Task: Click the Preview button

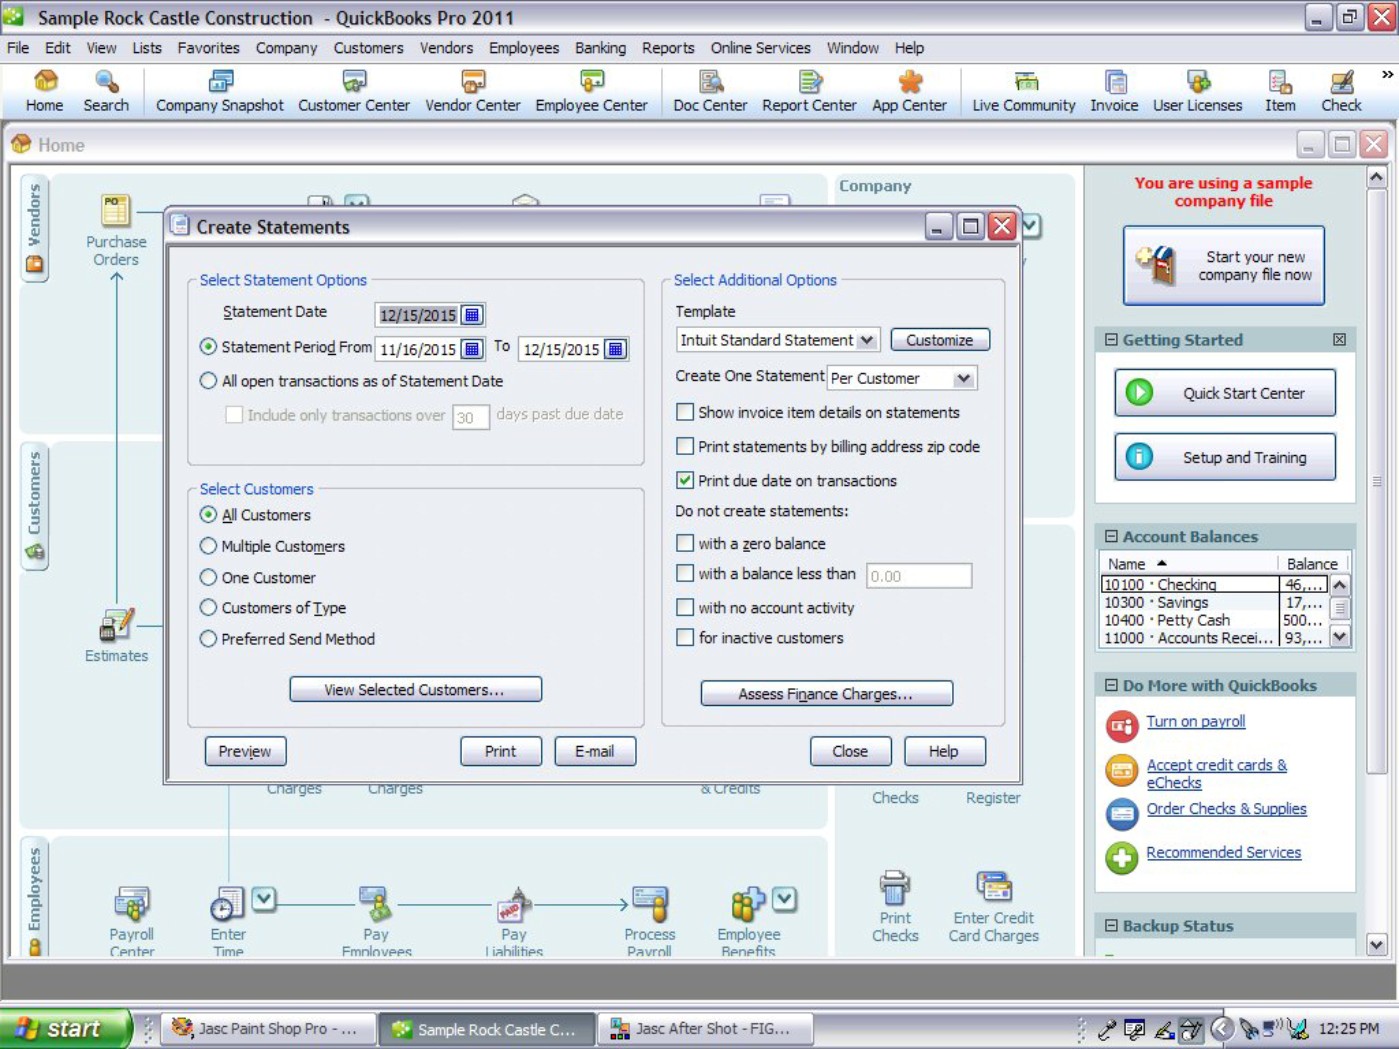Action: pyautogui.click(x=245, y=751)
